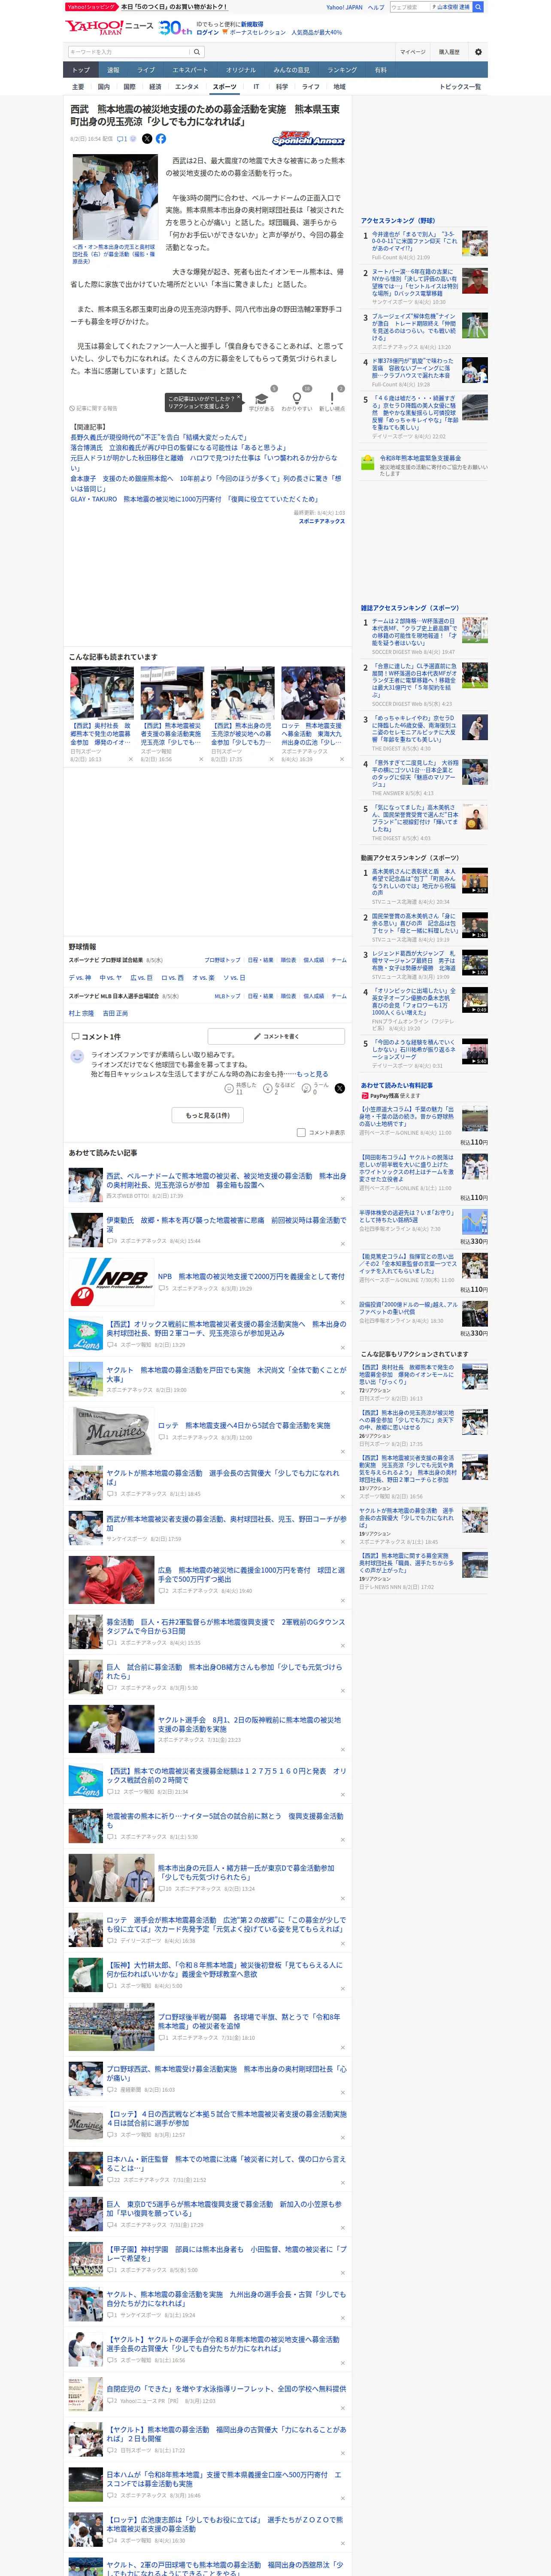Open the マイページ link
Screen dimensions: 551x2576
(412, 52)
